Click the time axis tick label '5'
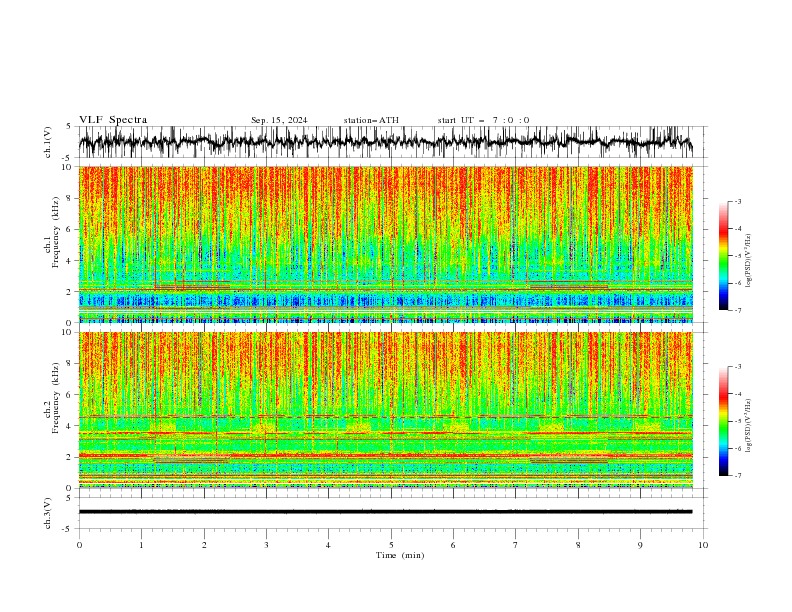The width and height of the screenshot is (792, 612). click(x=391, y=545)
